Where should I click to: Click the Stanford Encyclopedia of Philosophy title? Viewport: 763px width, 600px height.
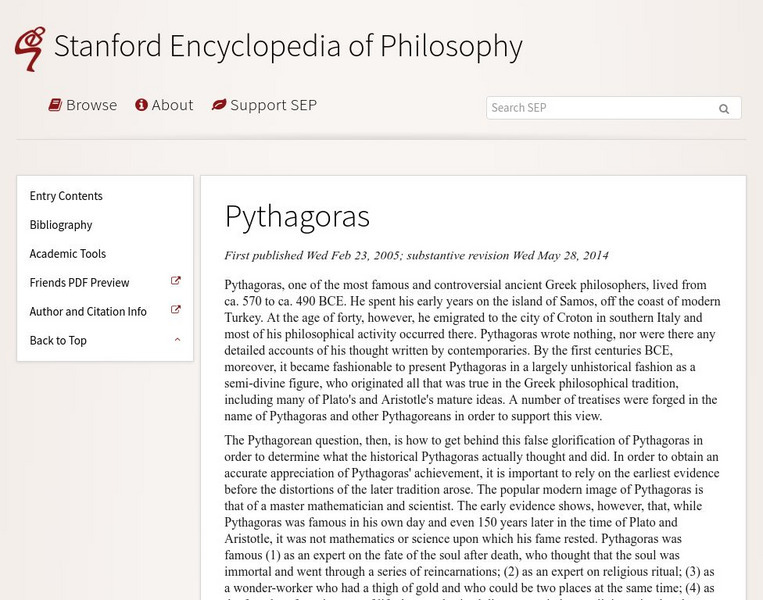(288, 46)
